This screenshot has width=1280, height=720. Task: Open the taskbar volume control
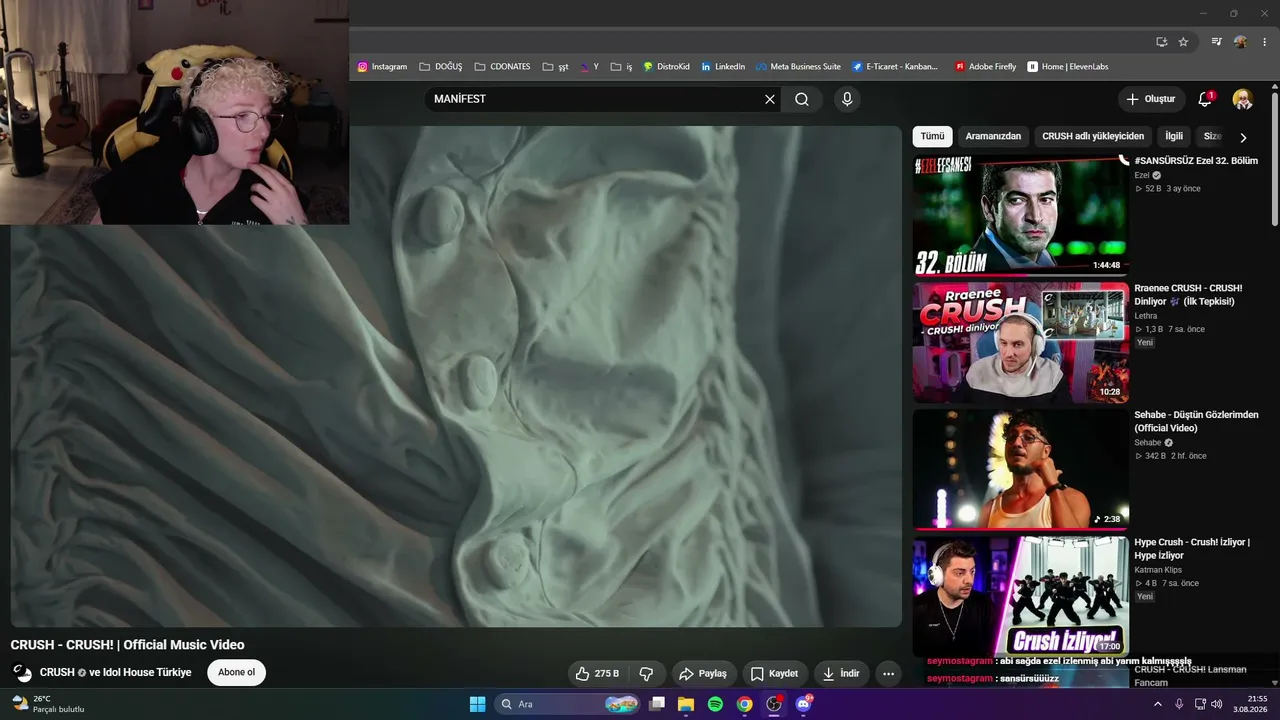point(1216,704)
